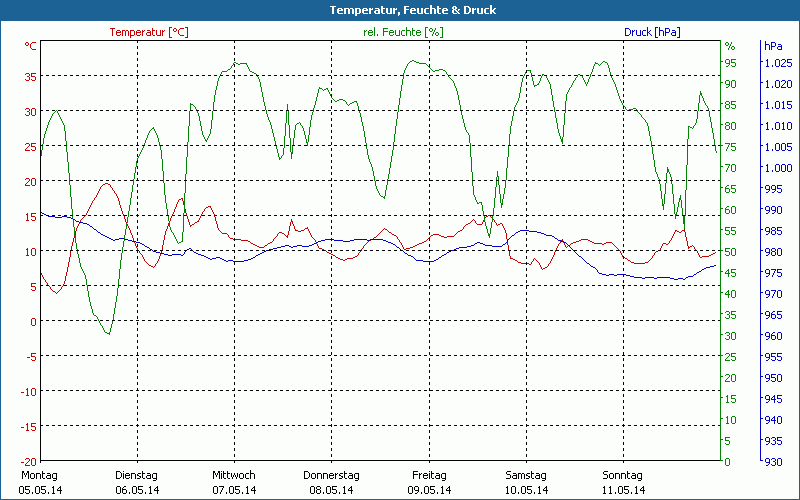Screen dimensions: 800x500
Task: Click the date '05.05.14'
Action: pos(40,490)
